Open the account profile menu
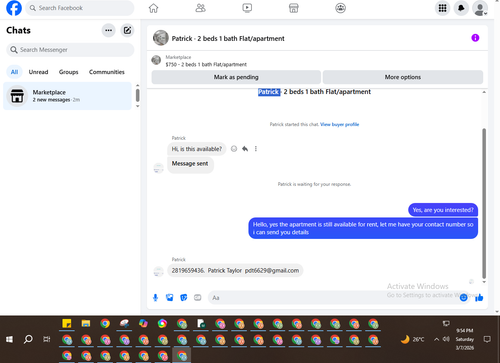The width and height of the screenshot is (500, 363). coord(480,8)
